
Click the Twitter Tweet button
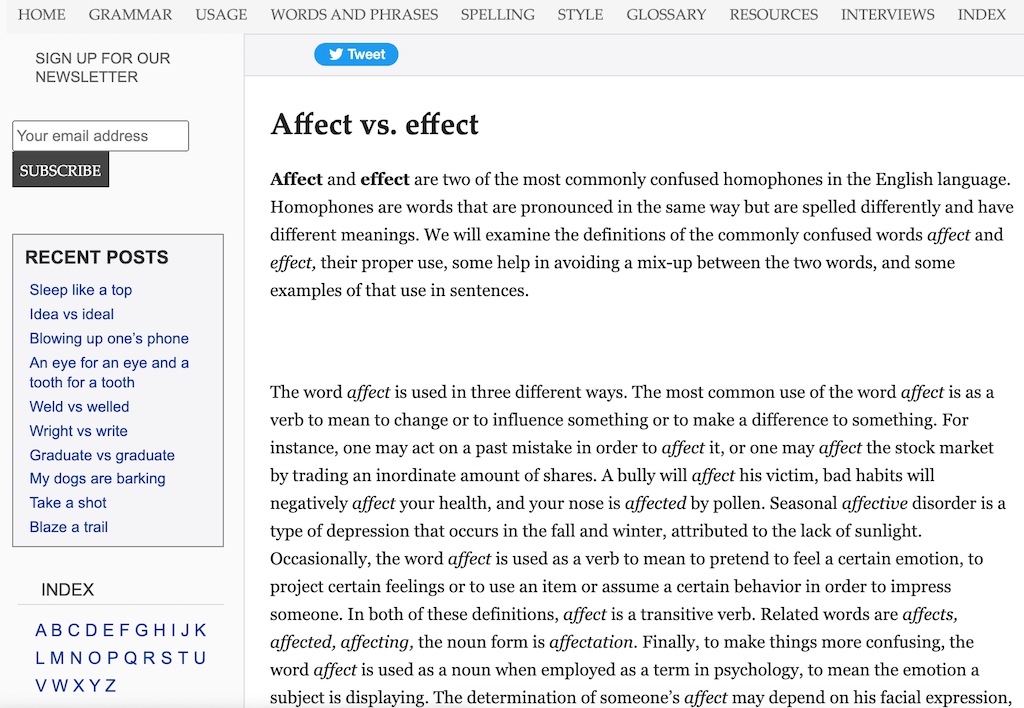(356, 55)
